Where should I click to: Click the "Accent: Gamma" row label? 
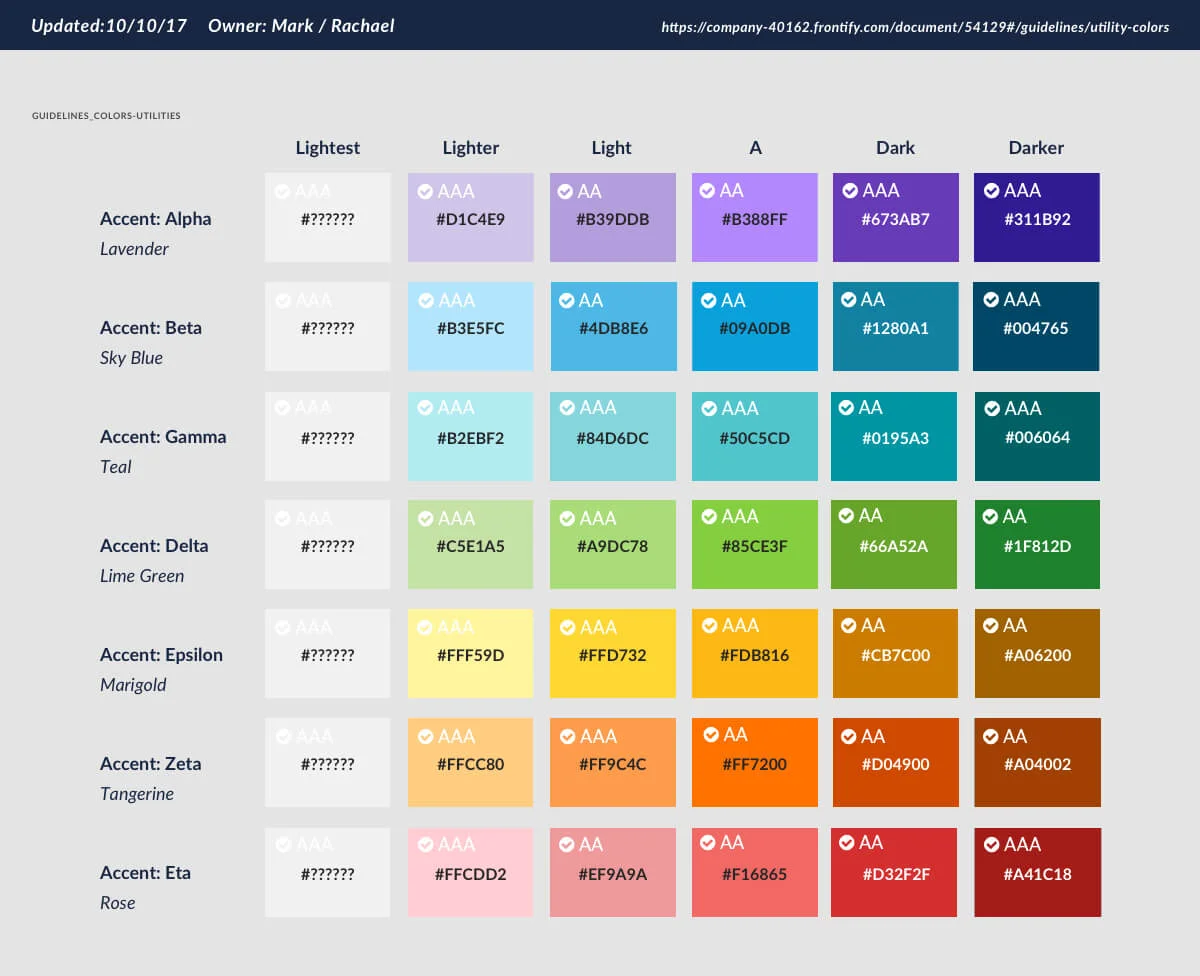(x=163, y=437)
